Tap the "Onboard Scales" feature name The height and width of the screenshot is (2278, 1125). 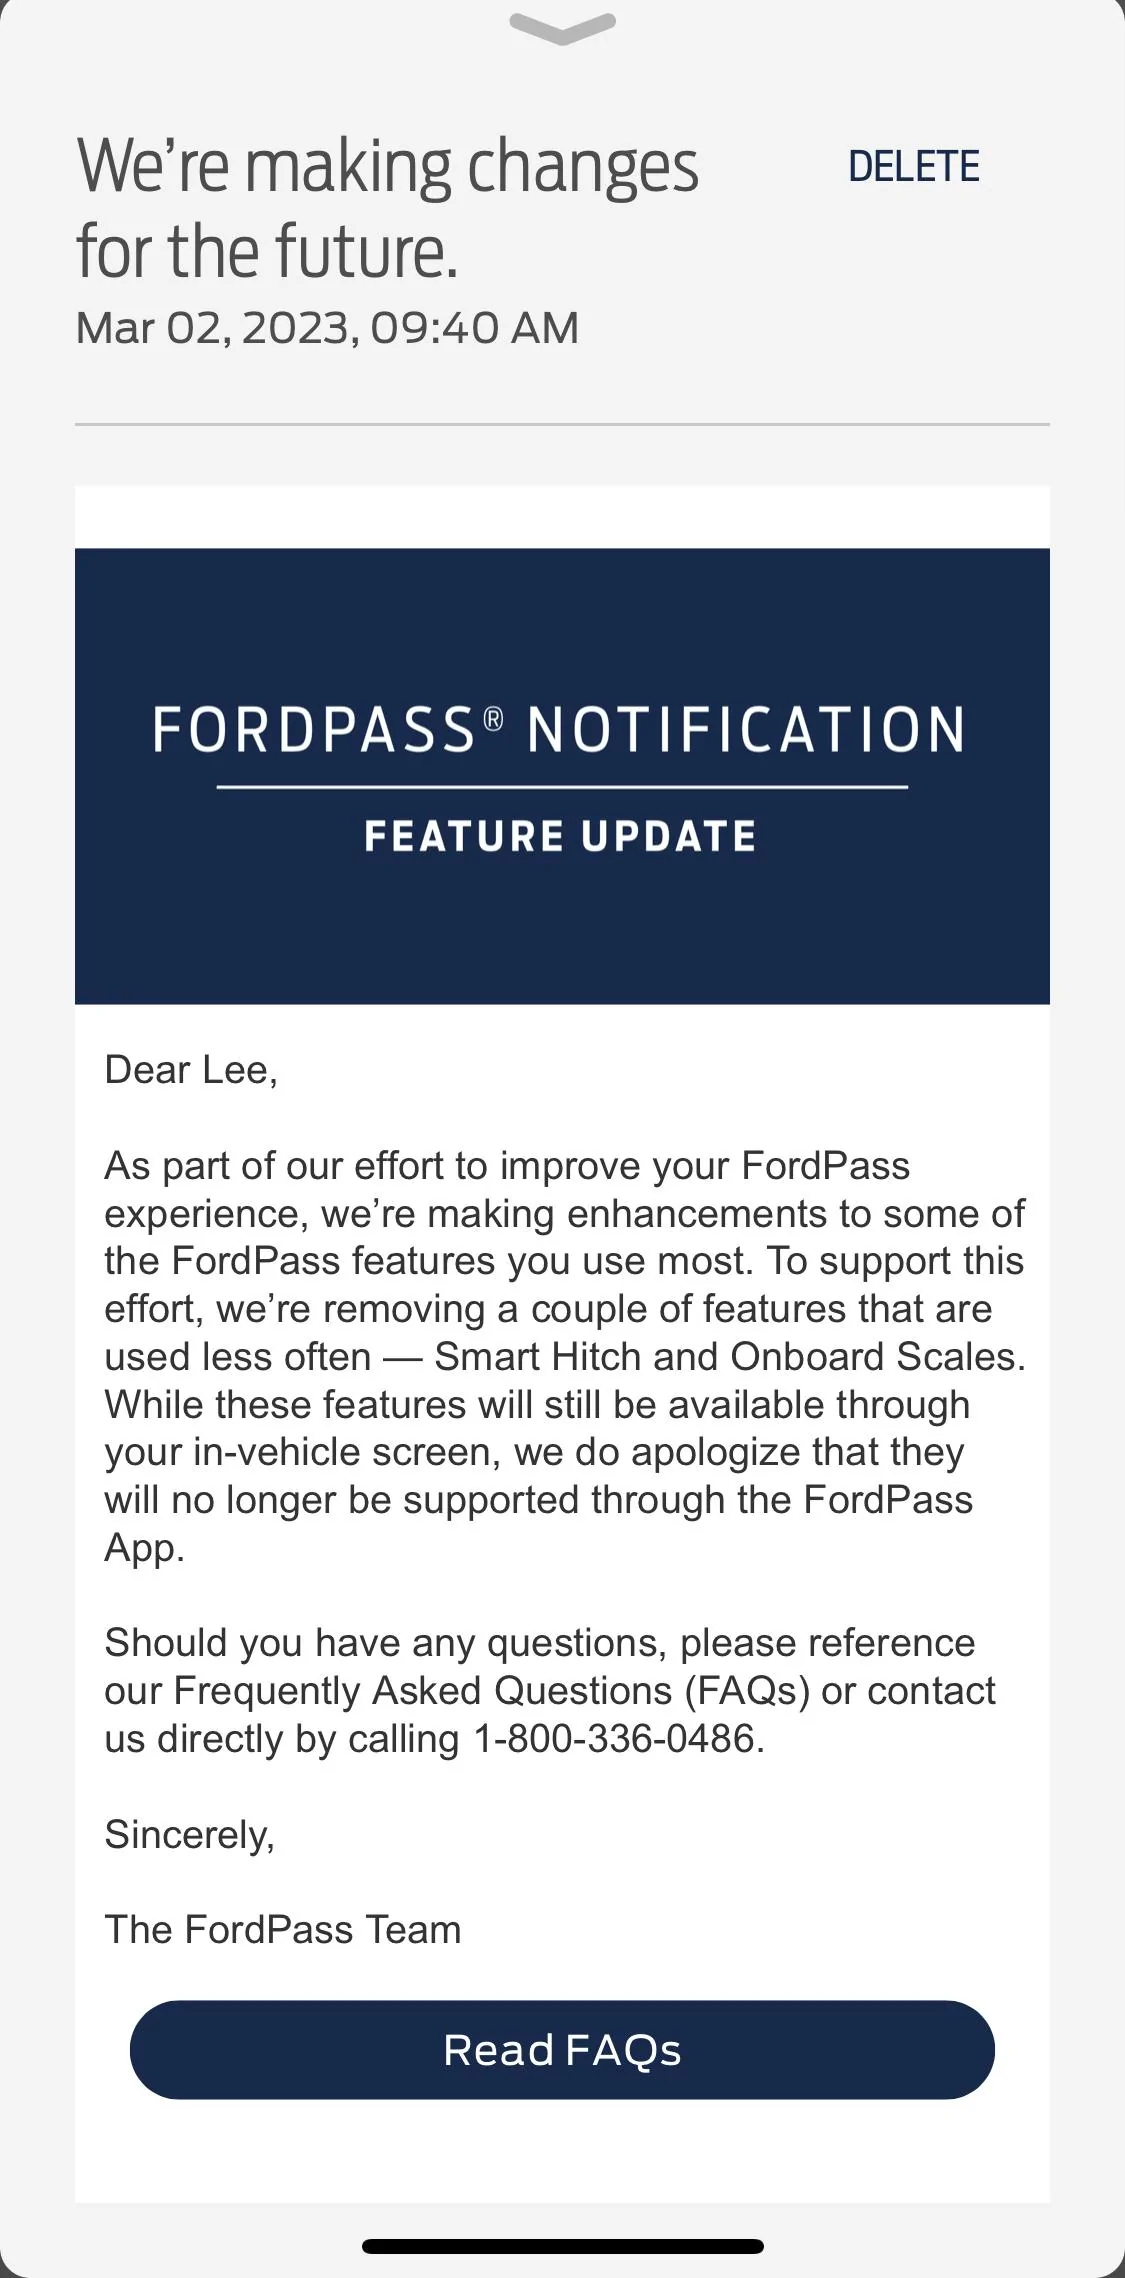click(875, 1357)
